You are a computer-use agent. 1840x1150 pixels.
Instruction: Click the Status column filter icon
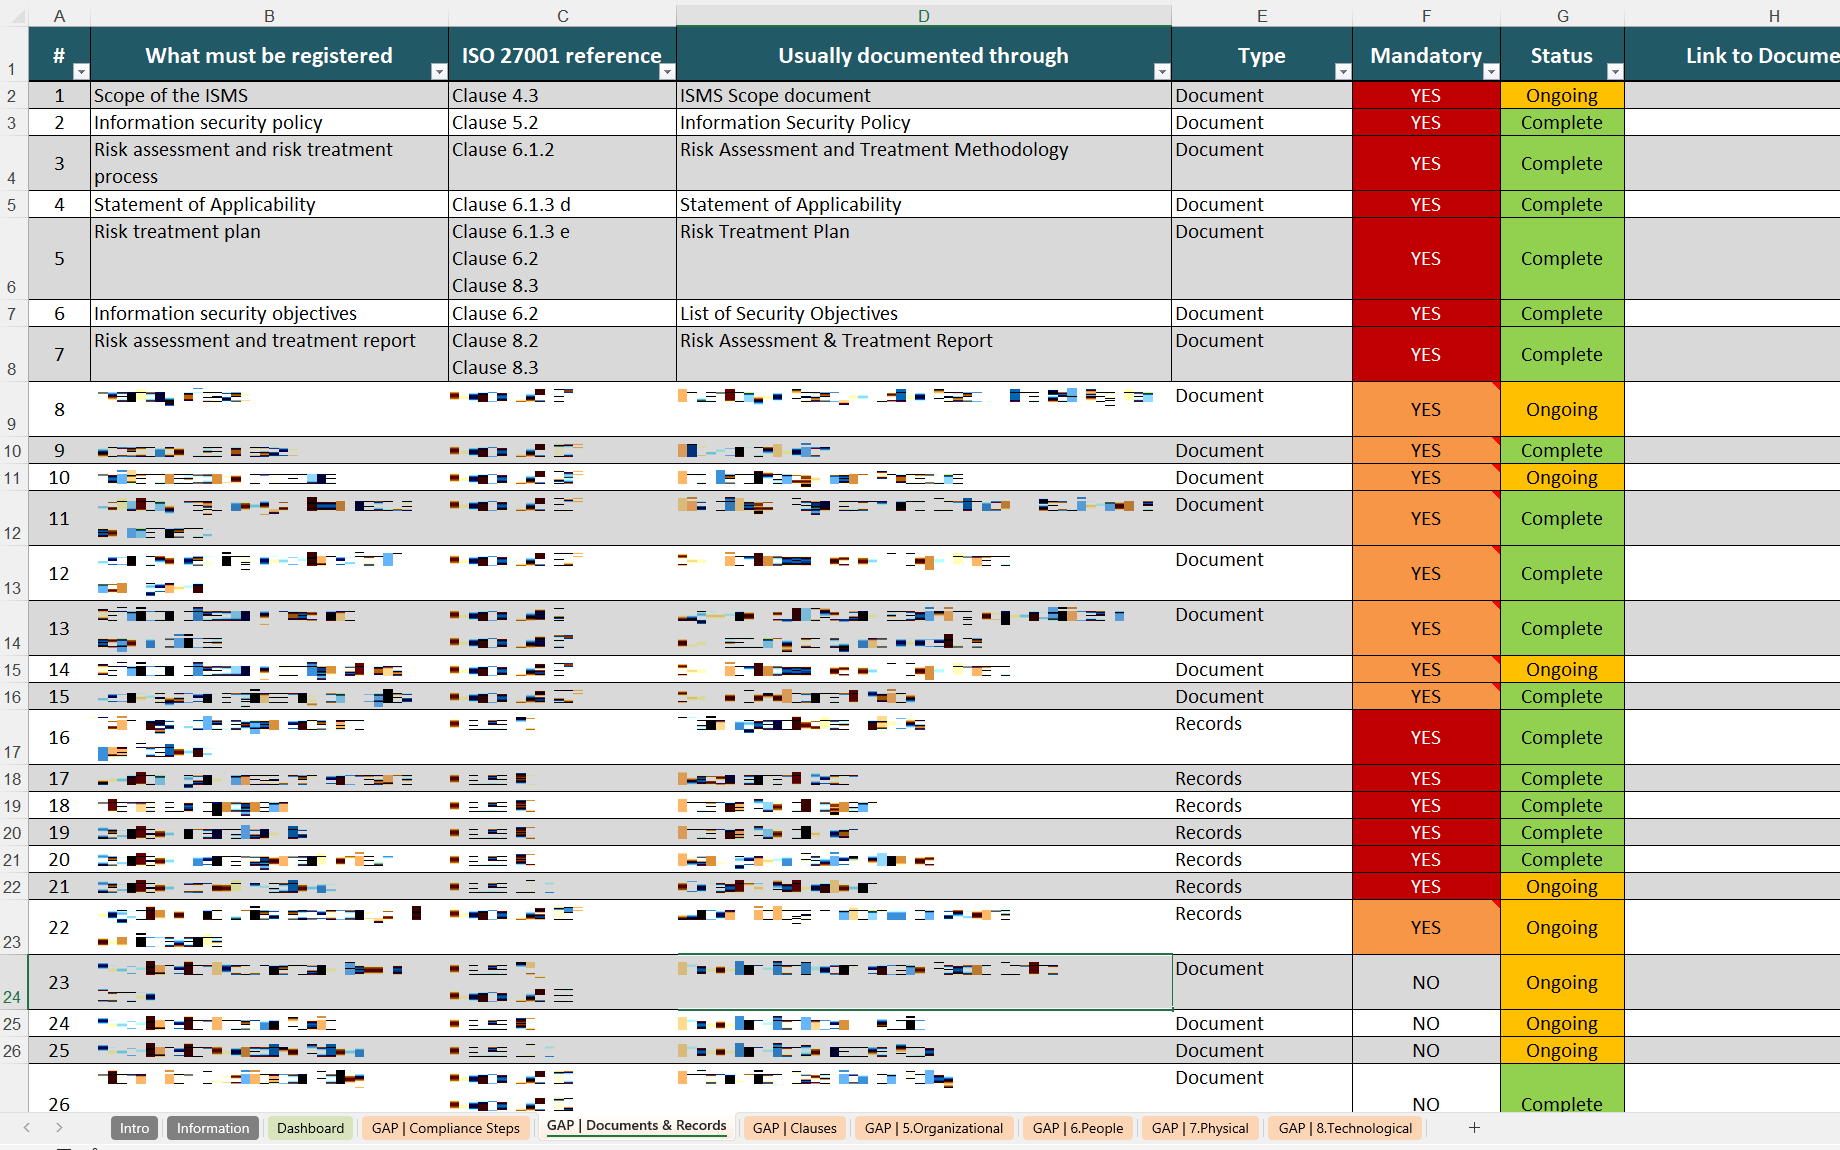pos(1614,71)
